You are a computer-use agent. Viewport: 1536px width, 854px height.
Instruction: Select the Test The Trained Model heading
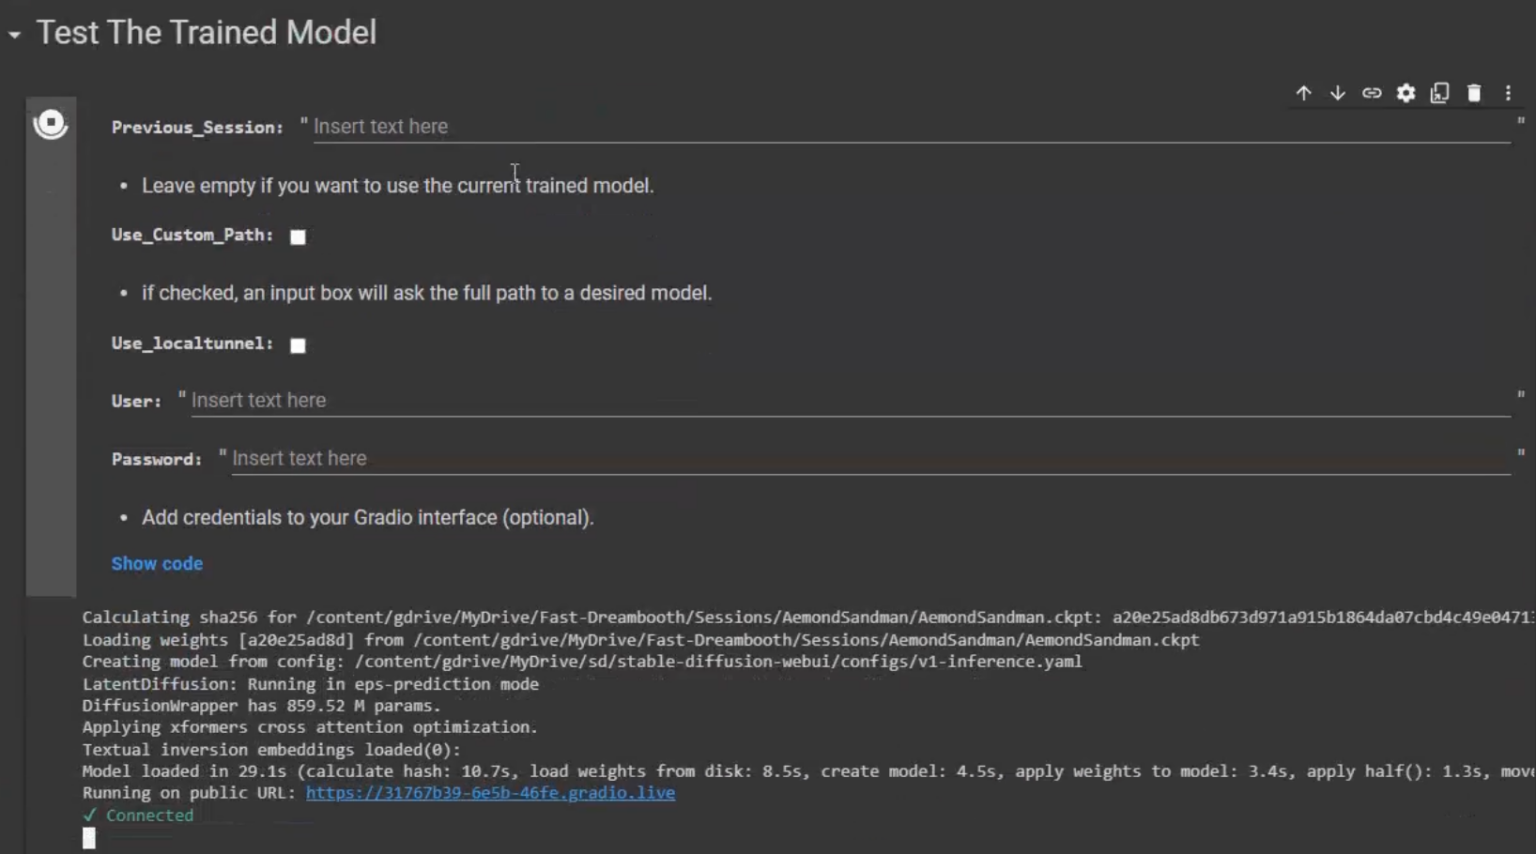(x=206, y=33)
